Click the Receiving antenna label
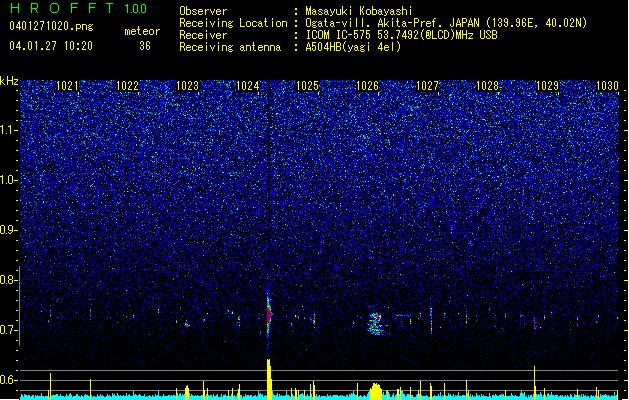629x400 pixels. [x=230, y=47]
